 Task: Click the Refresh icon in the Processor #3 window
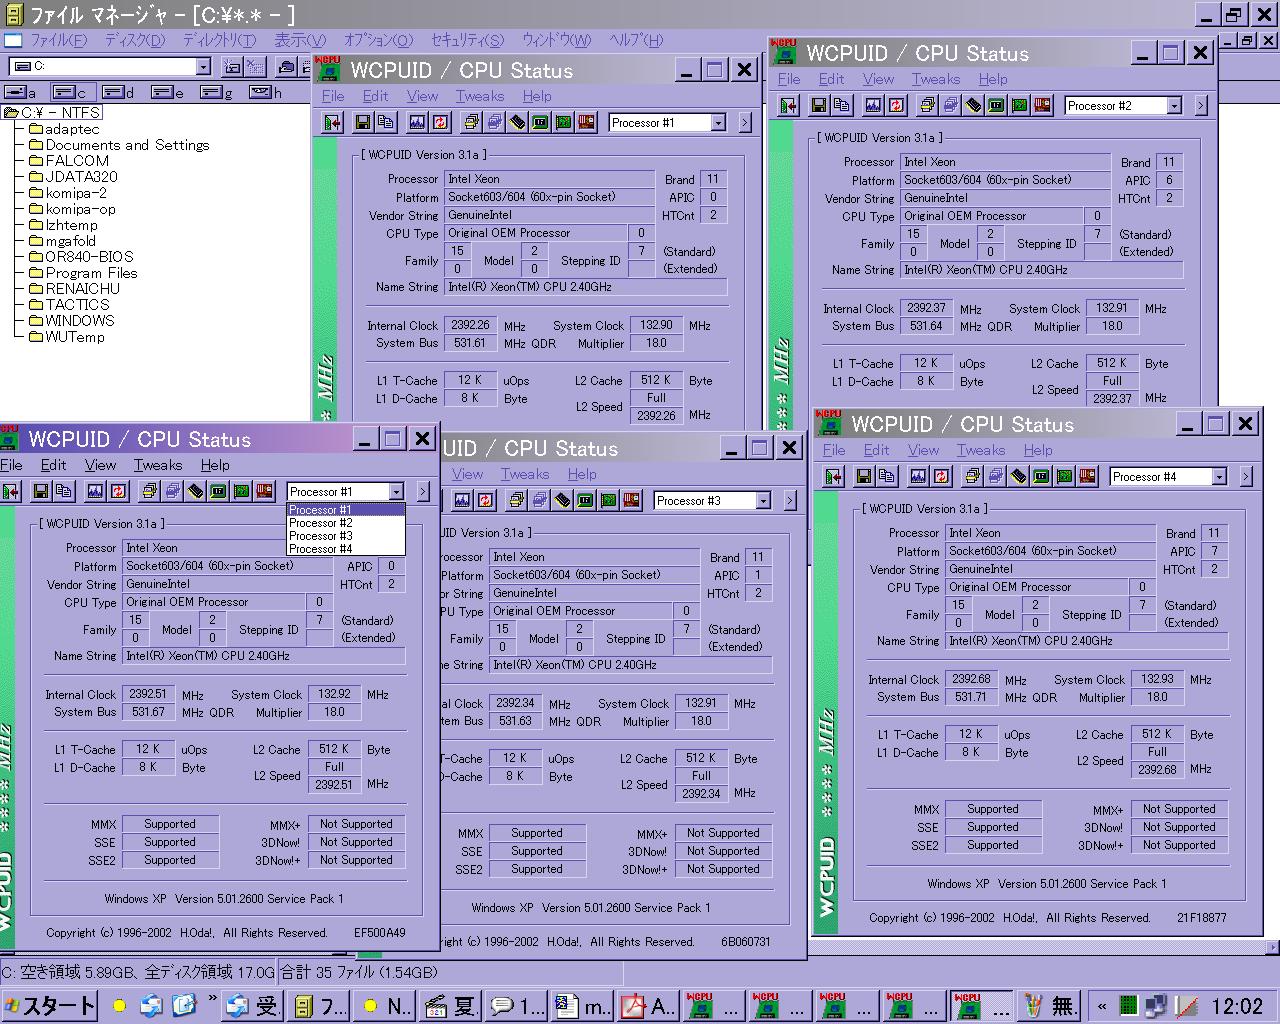485,500
